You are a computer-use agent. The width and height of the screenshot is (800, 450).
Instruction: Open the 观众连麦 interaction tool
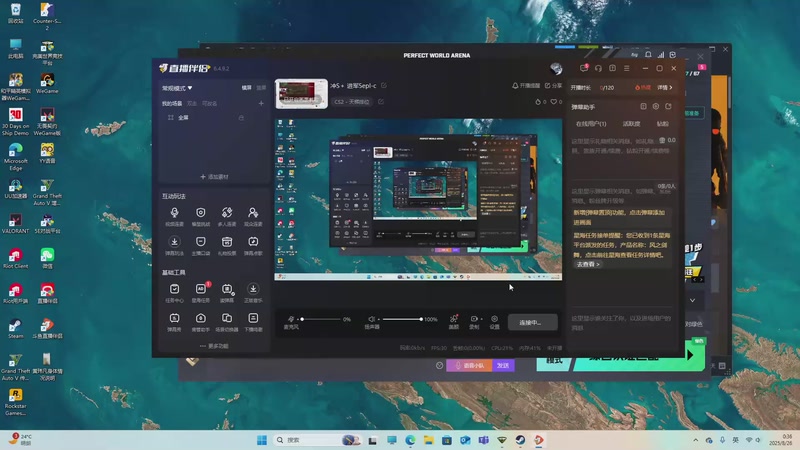click(x=253, y=216)
